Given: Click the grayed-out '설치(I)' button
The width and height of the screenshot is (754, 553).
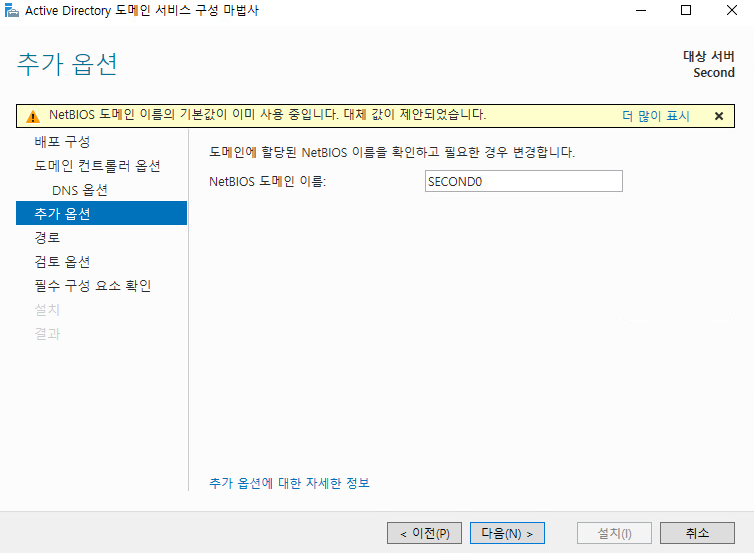Looking at the screenshot, I should 615,533.
